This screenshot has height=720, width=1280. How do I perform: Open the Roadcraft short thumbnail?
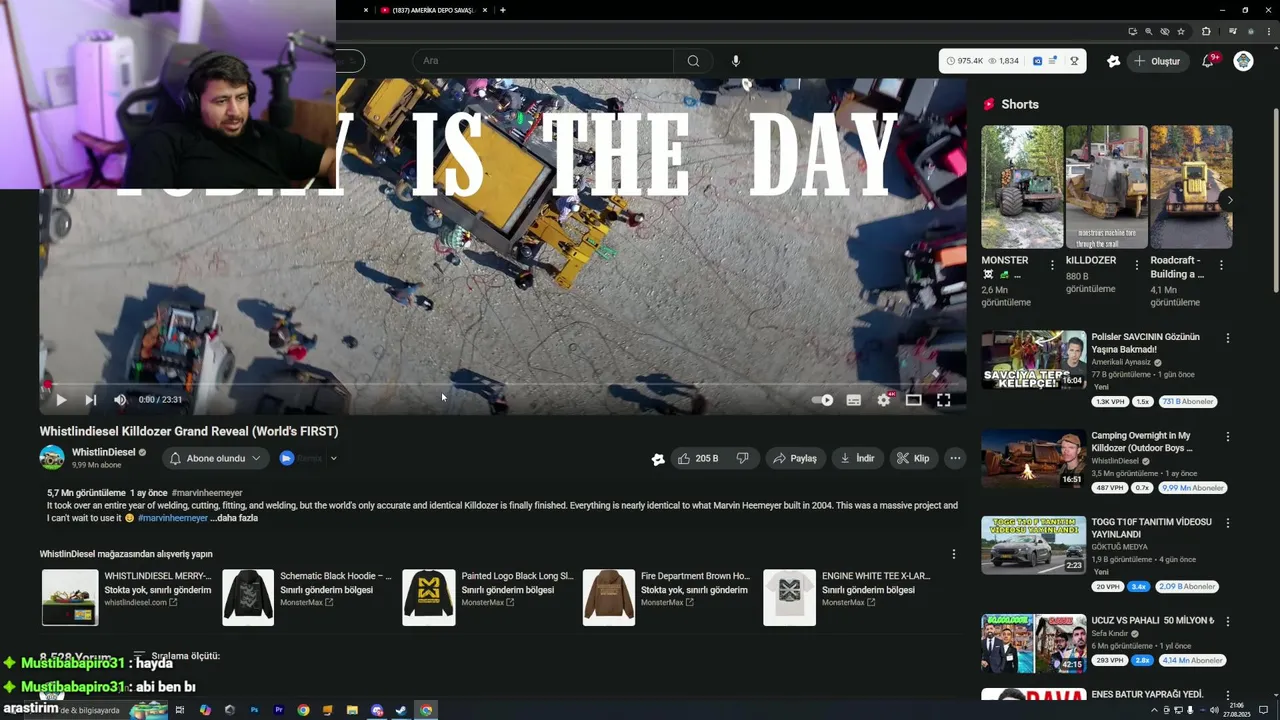(1191, 187)
